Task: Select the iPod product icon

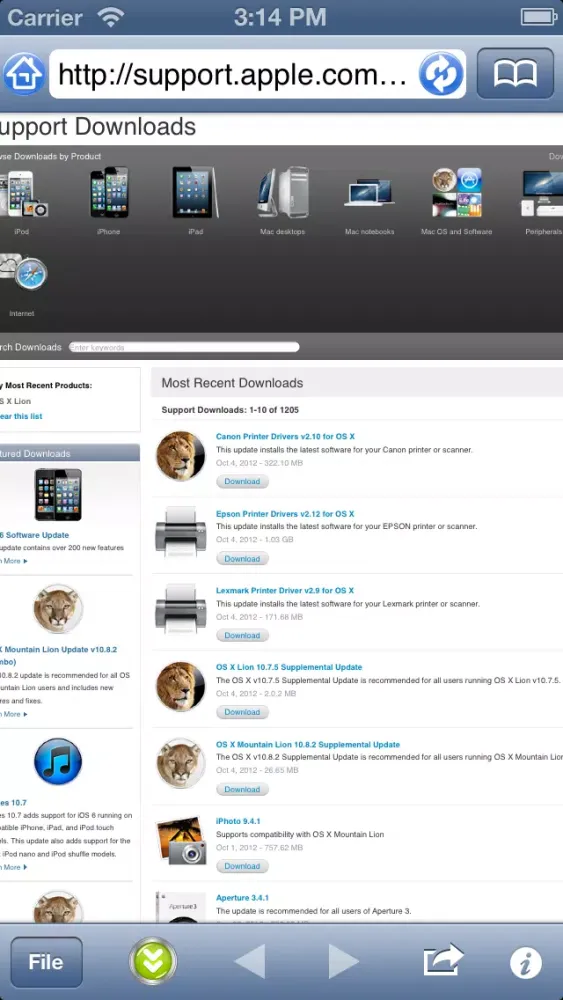Action: click(x=22, y=193)
